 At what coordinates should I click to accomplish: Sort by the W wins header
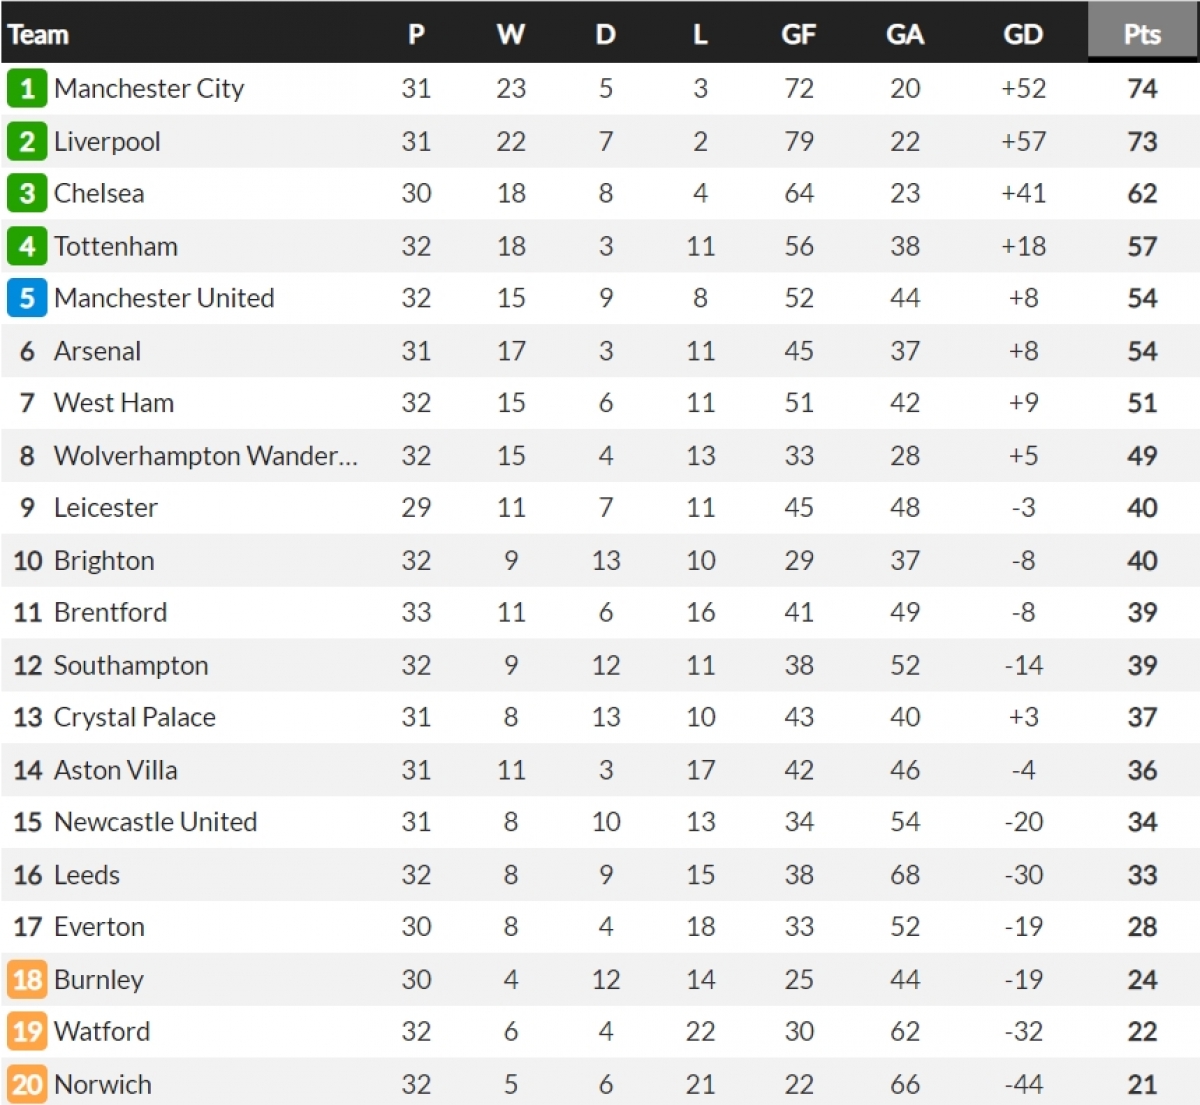click(x=510, y=34)
